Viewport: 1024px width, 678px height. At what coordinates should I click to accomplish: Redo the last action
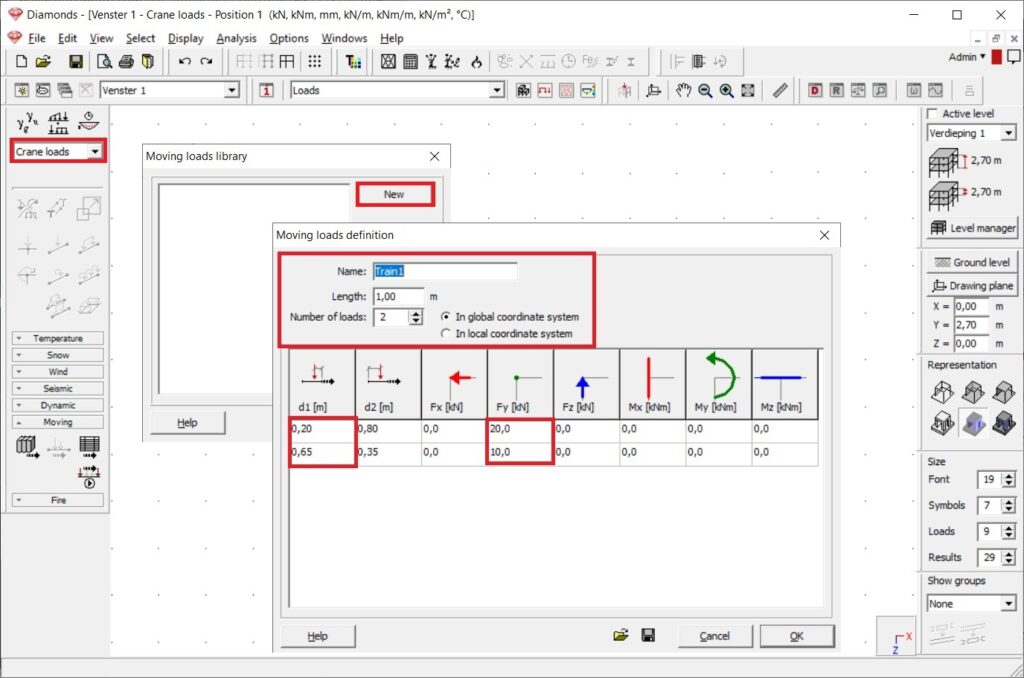206,61
